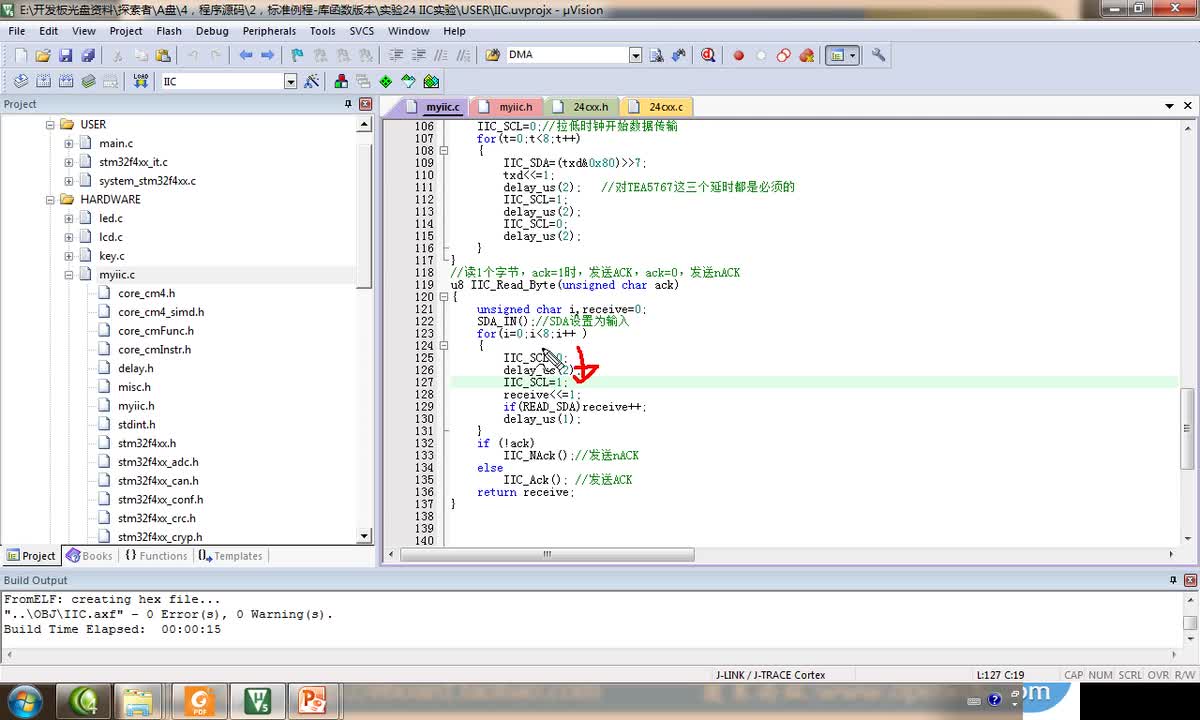The image size is (1200, 720).
Task: Fold the code block at line 120
Action: (444, 297)
